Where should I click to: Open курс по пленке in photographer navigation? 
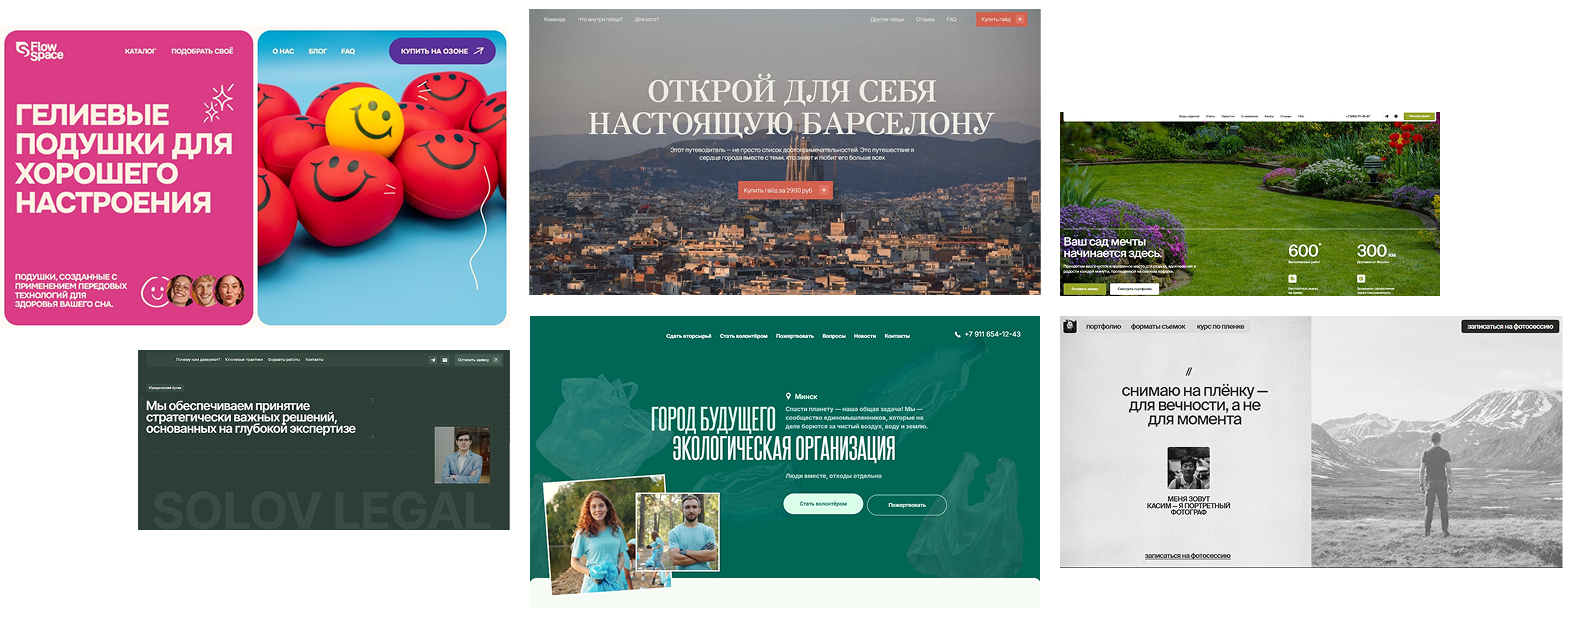coord(1220,327)
